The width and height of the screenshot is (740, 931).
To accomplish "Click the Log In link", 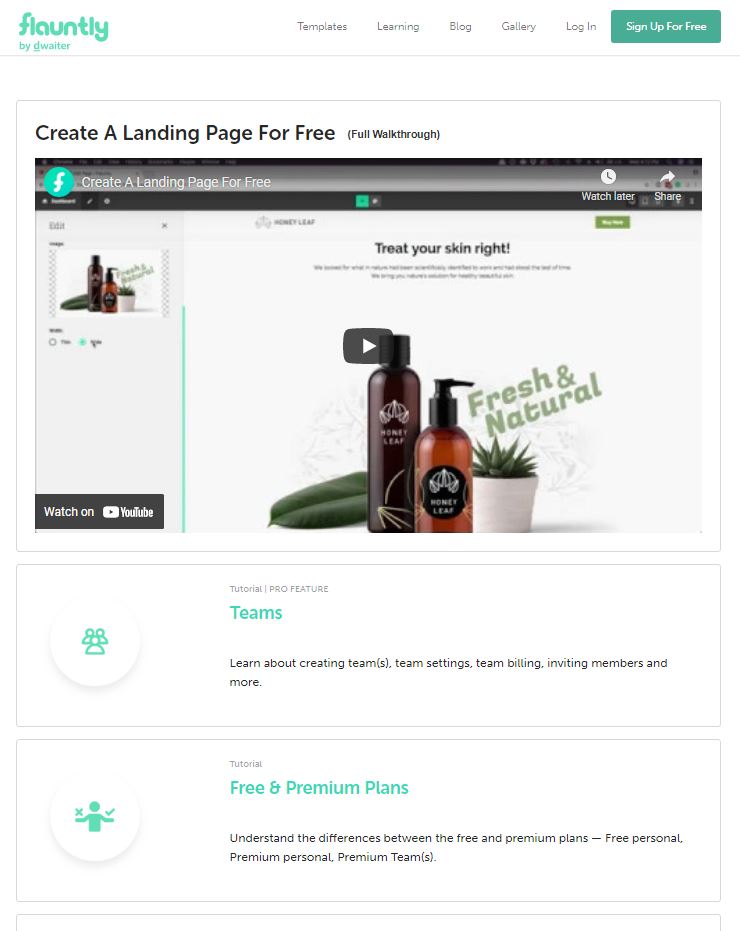I will [581, 26].
